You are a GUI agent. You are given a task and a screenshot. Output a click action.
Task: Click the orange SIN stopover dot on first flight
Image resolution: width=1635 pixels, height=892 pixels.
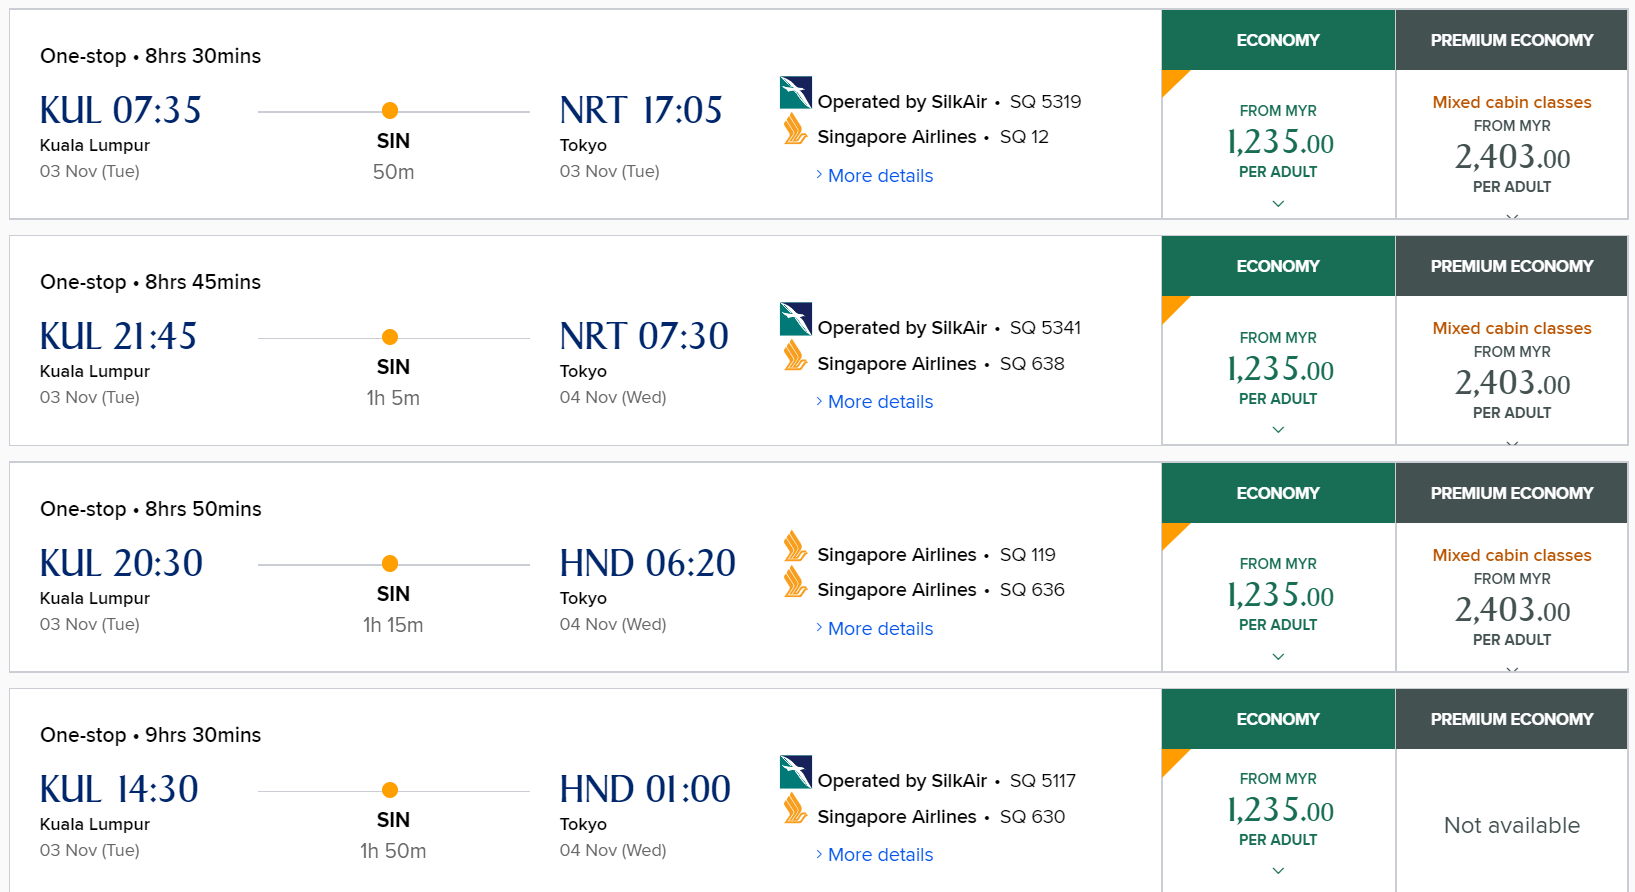(x=390, y=110)
